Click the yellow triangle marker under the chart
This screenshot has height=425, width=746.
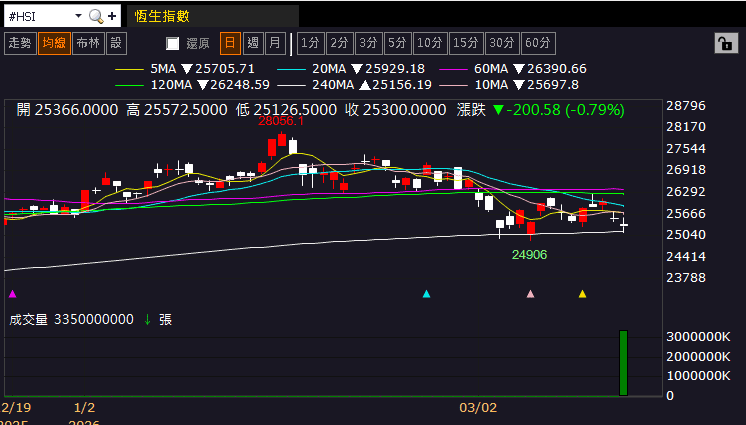[583, 294]
